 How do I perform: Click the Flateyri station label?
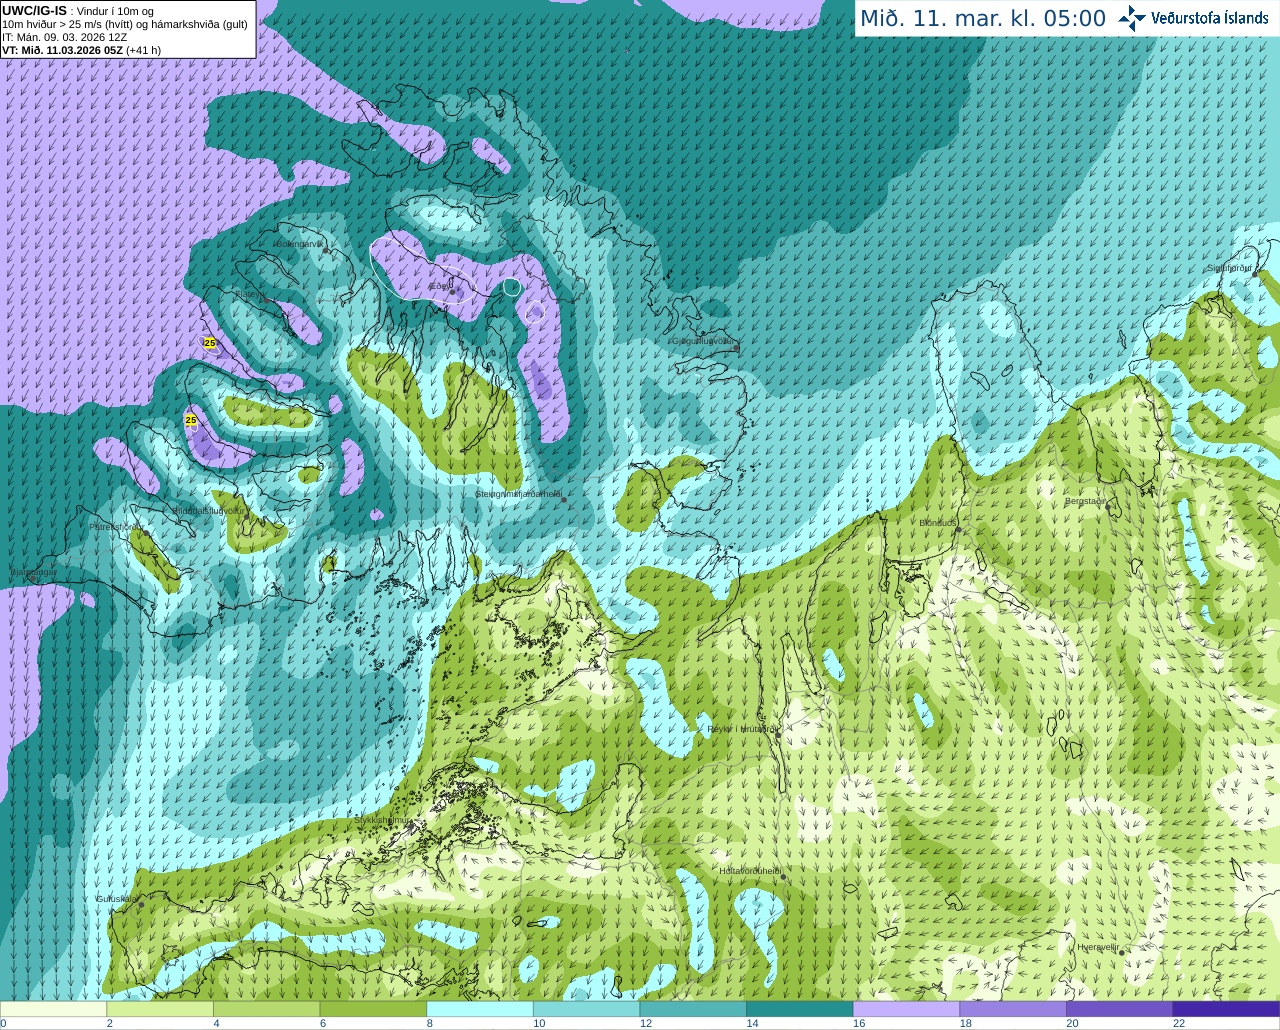tap(249, 294)
